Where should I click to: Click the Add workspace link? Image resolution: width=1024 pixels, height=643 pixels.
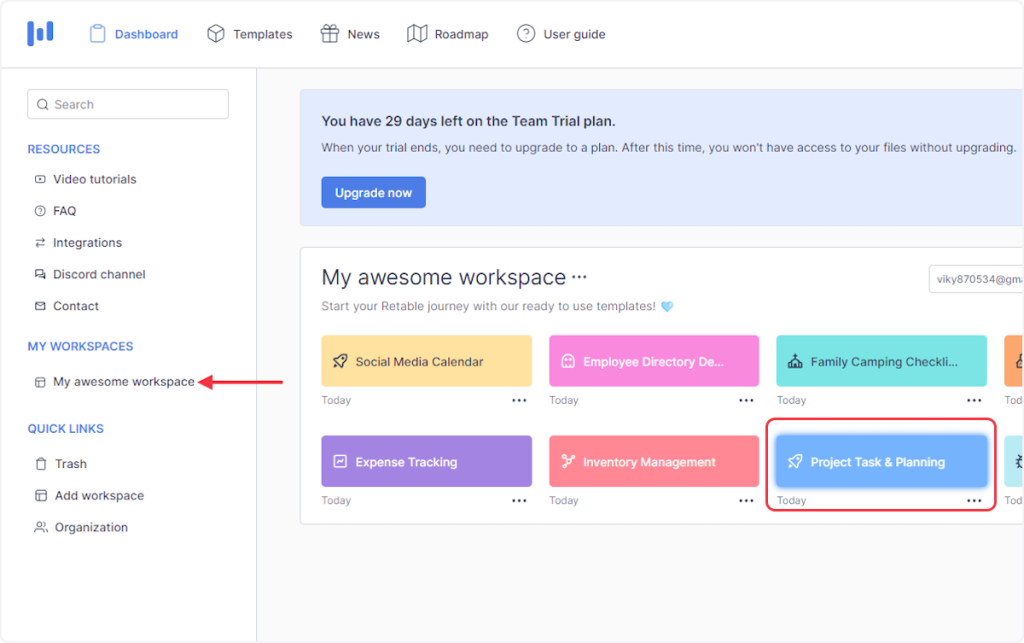point(99,496)
